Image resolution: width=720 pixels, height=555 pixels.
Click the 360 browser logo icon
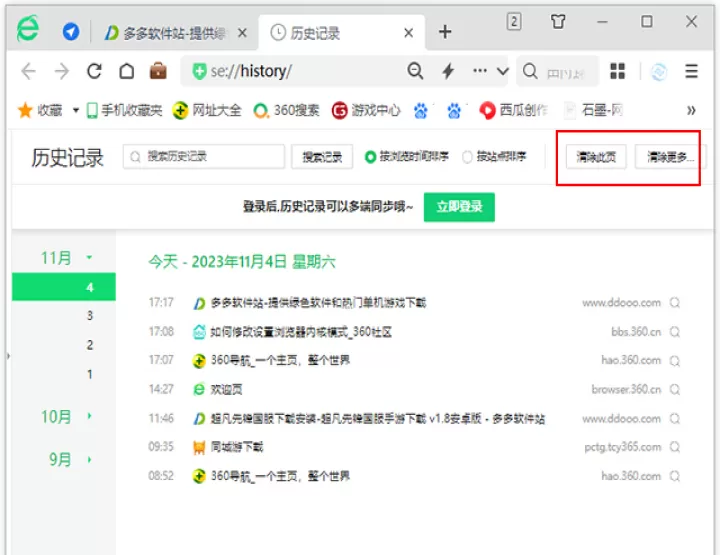(x=28, y=29)
